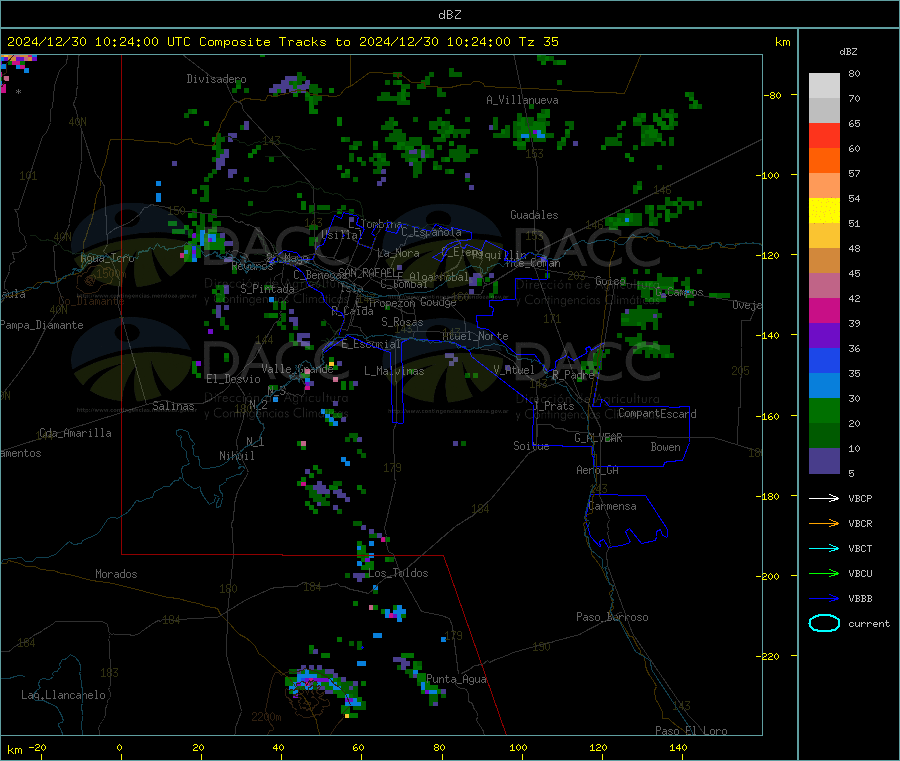The height and width of the screenshot is (761, 900).
Task: Click the Paso_Barroso location label
Action: pyautogui.click(x=612, y=617)
